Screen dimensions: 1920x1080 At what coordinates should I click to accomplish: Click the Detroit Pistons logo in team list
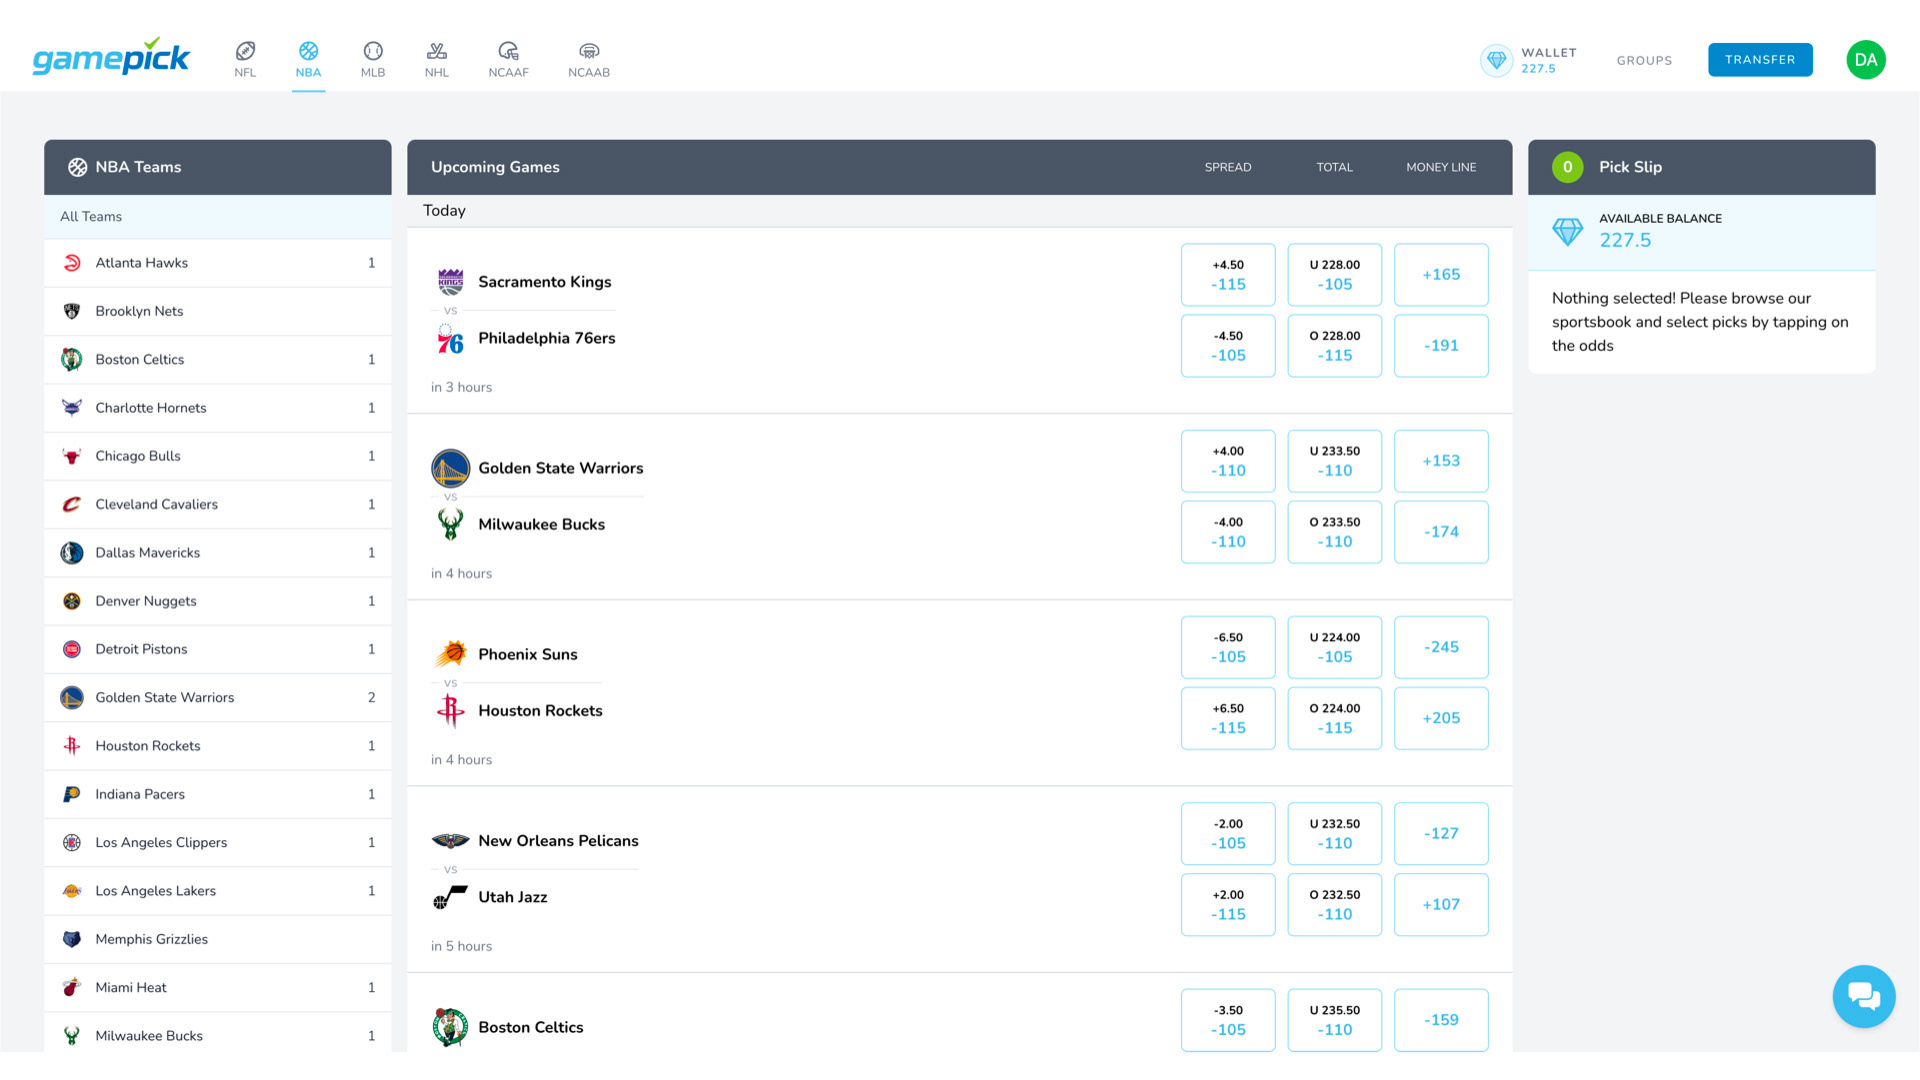72,649
